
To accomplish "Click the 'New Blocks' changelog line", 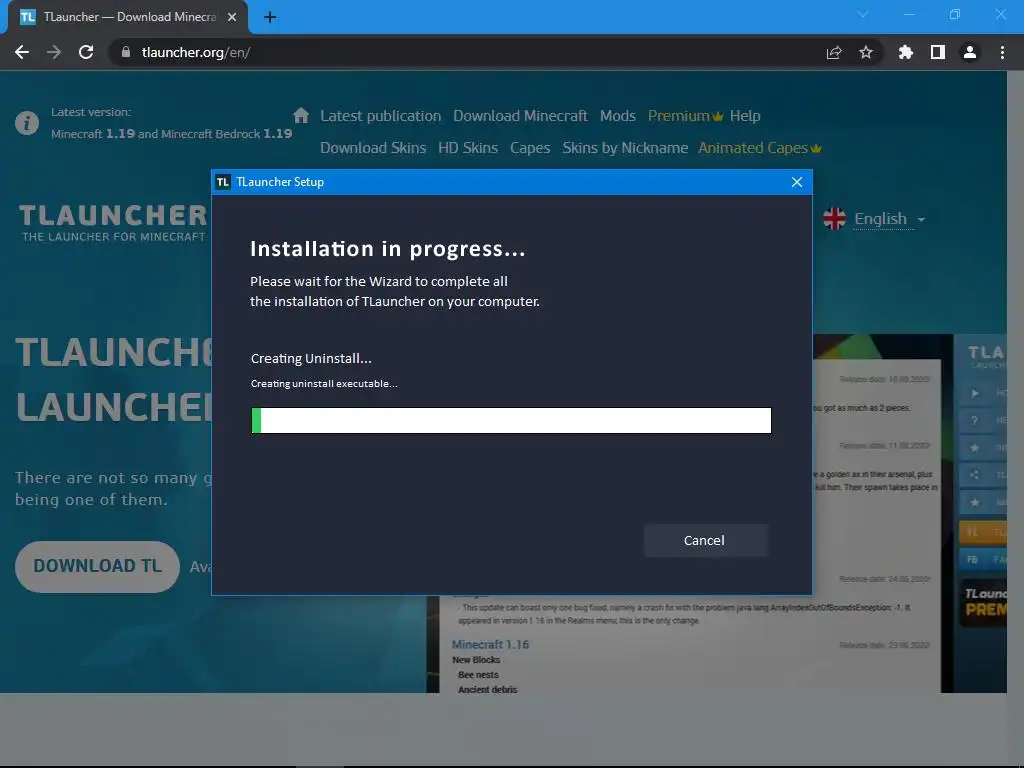I will coord(476,660).
